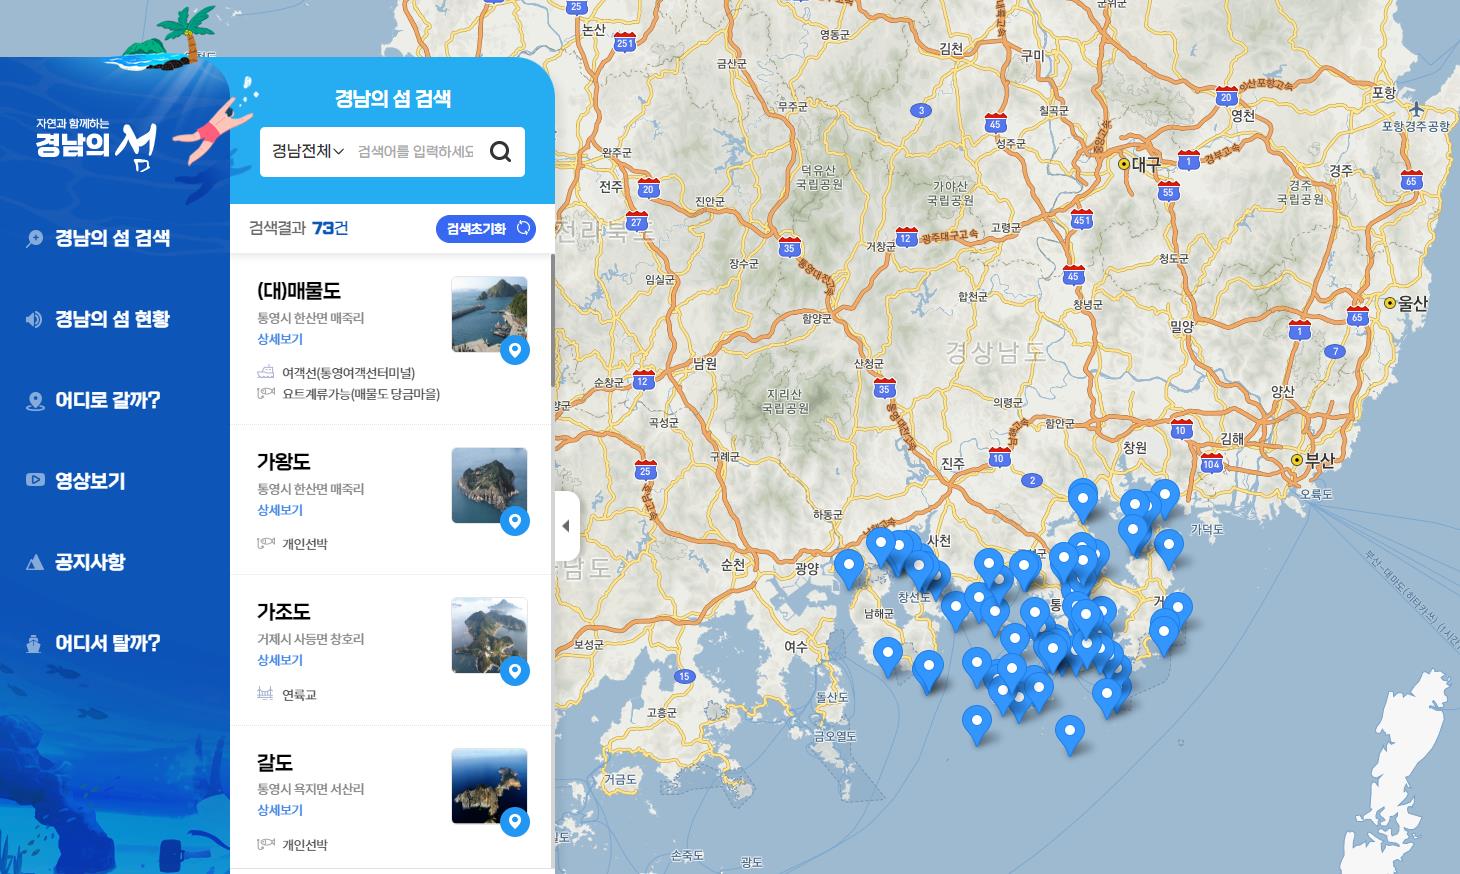This screenshot has width=1460, height=874.
Task: Click the 대구 city label on map
Action: [x=1146, y=163]
